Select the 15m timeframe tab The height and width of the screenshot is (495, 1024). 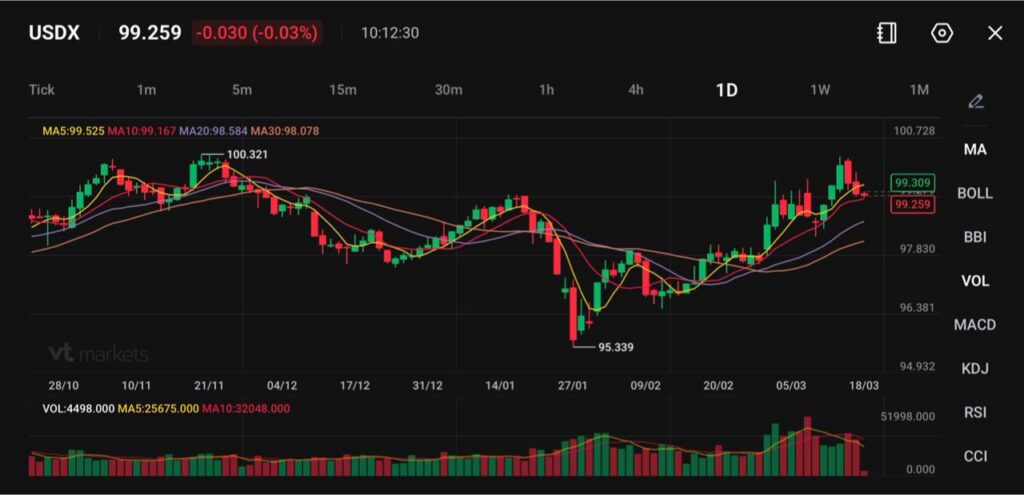click(x=343, y=90)
